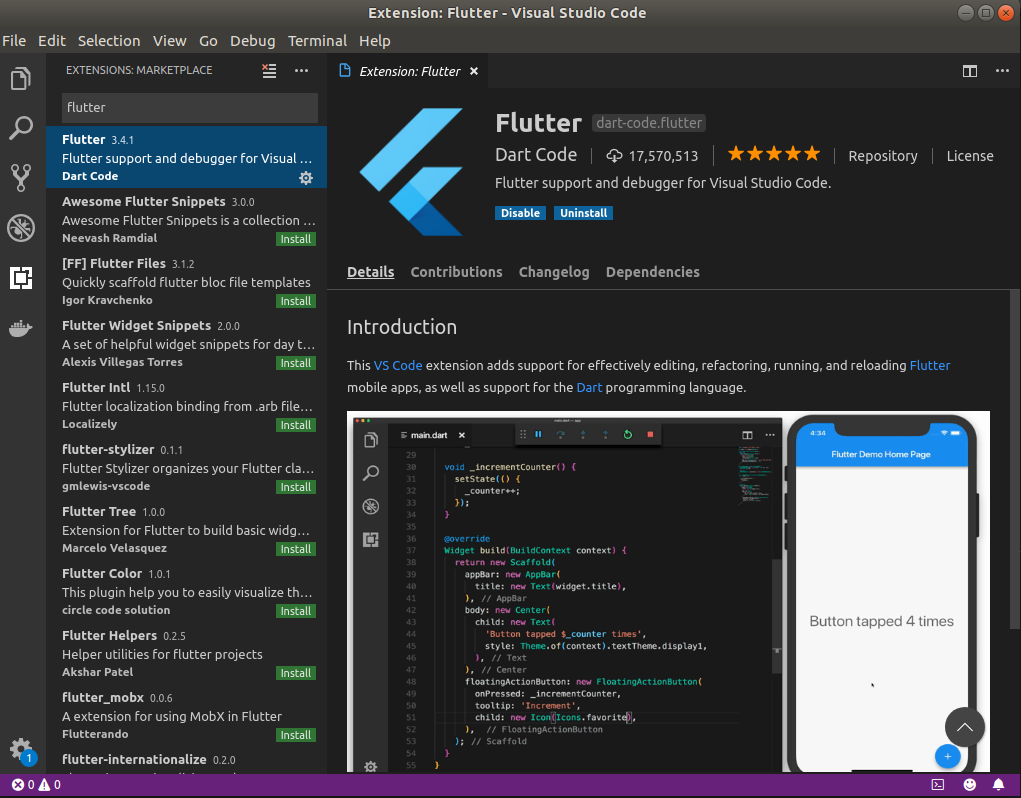Screen dimensions: 1021x798
Task: Install Flutter Tree extension
Action: (x=296, y=549)
